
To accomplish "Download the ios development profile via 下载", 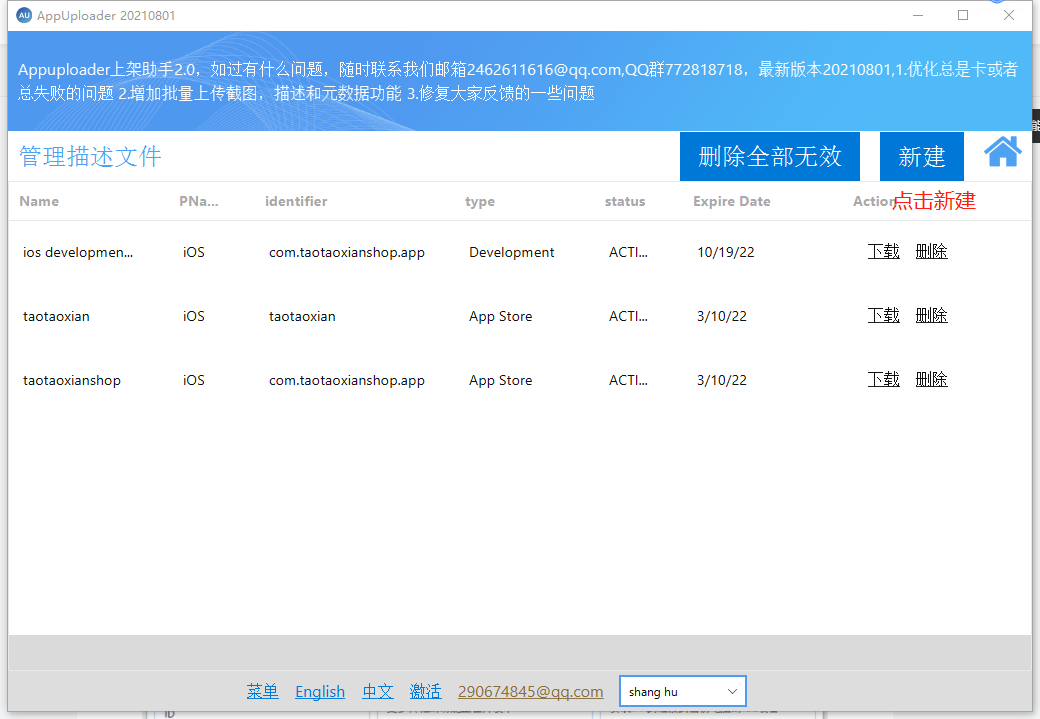I will pos(883,251).
